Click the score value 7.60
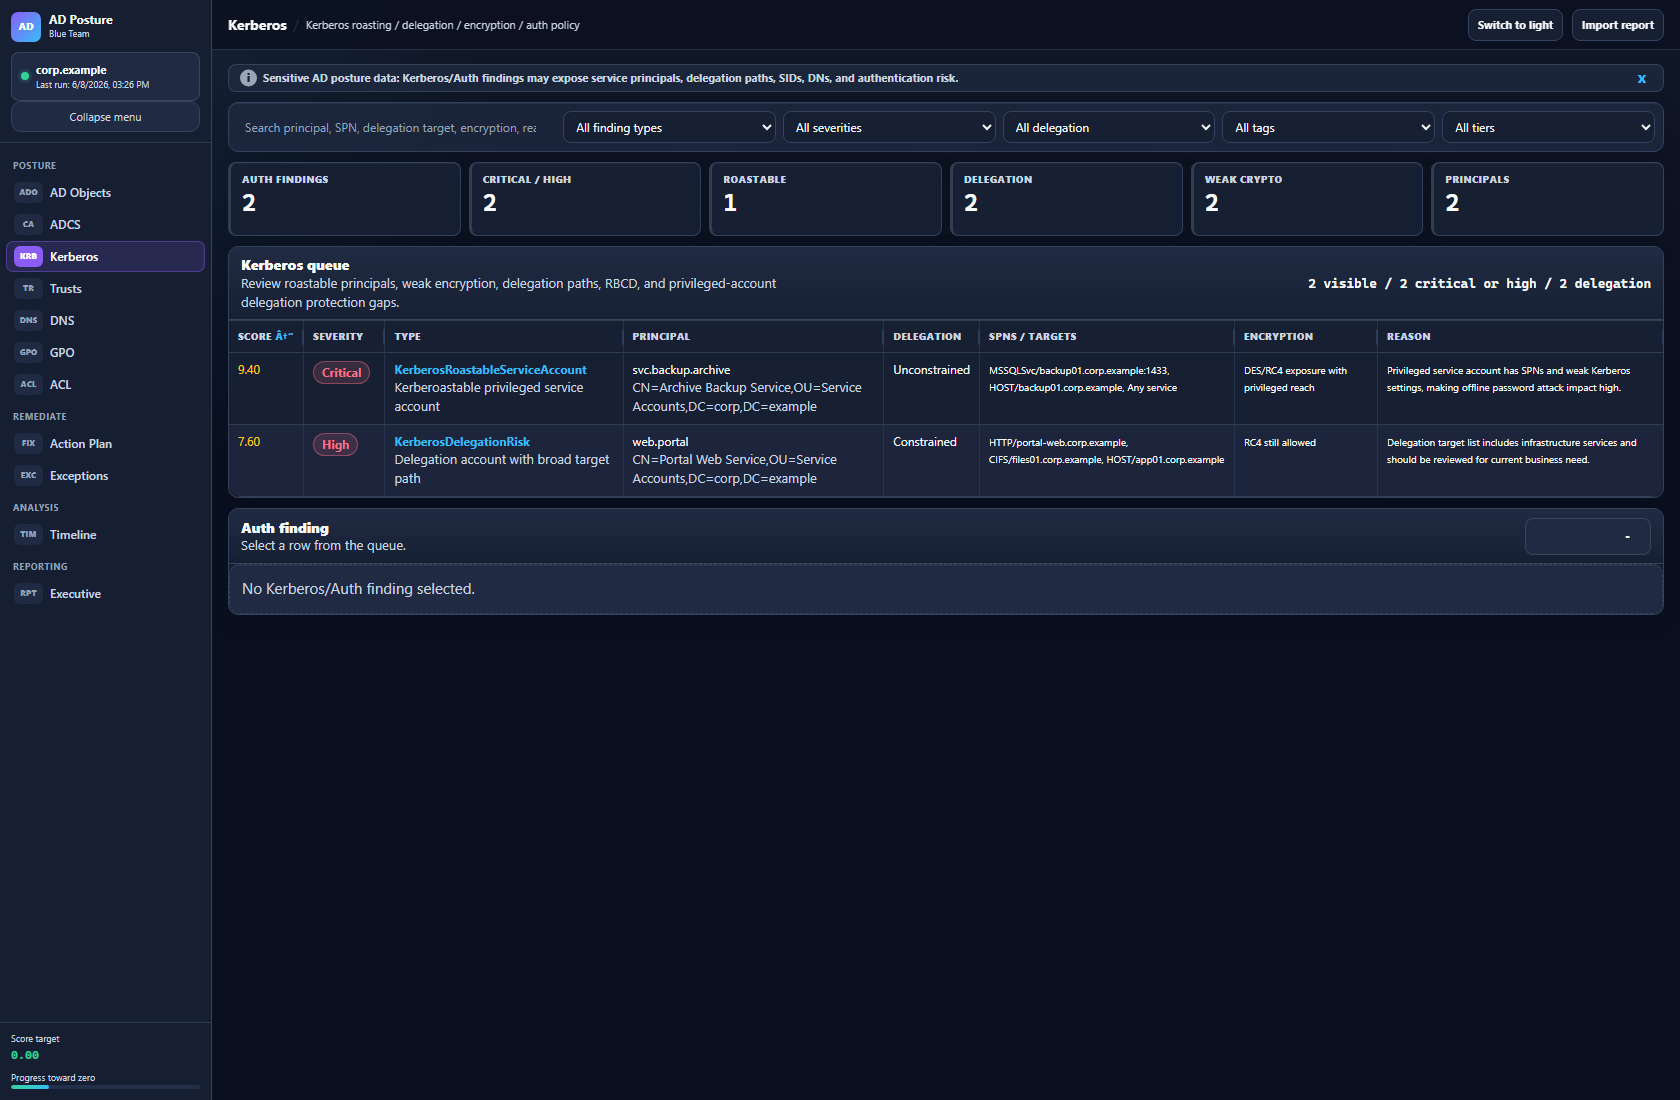This screenshot has height=1100, width=1680. [x=249, y=442]
